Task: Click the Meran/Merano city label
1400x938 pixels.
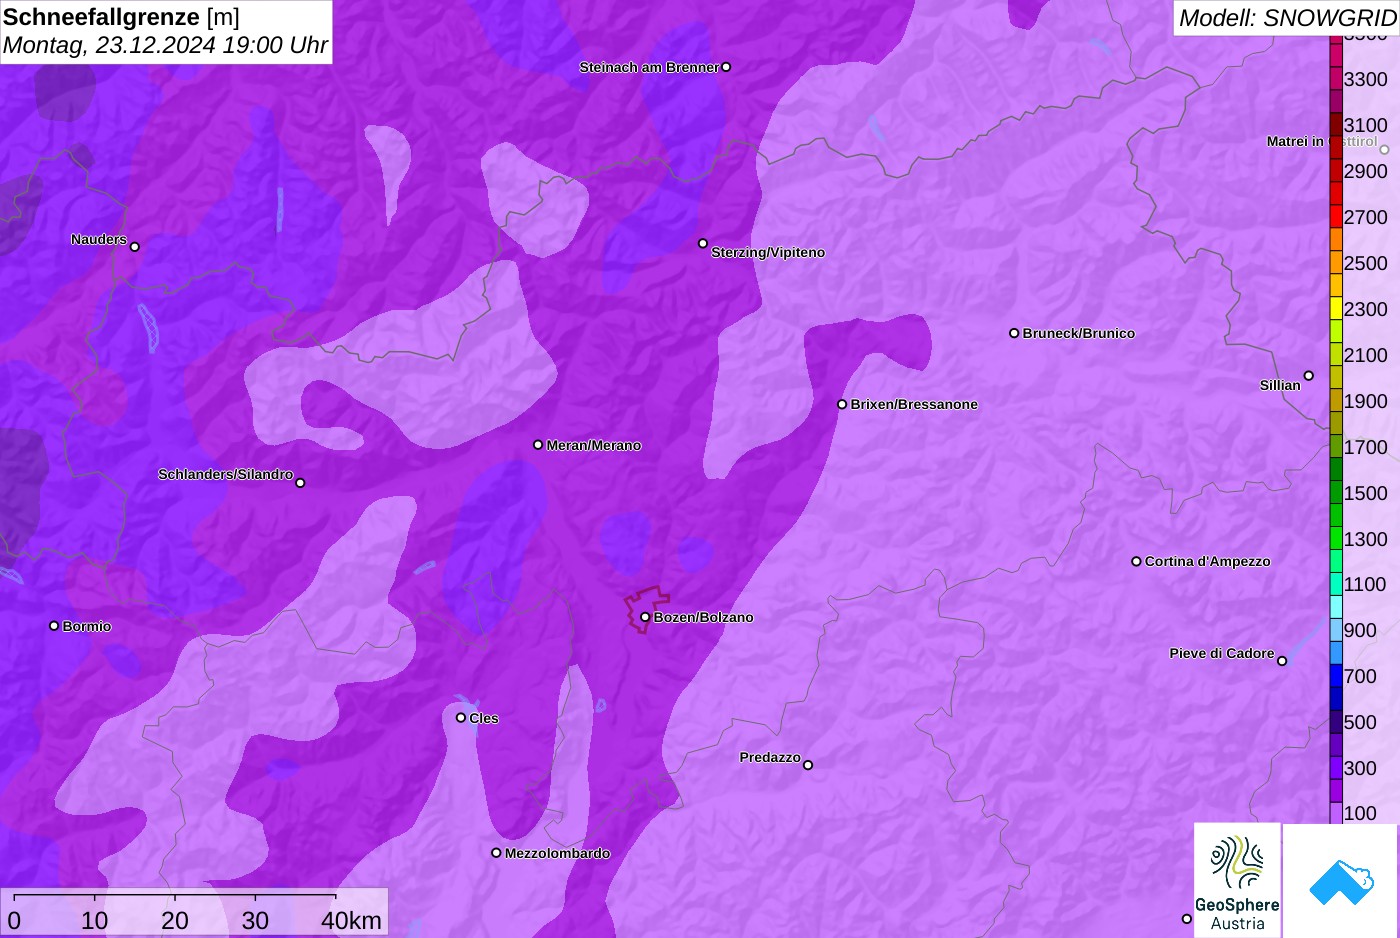Action: [x=594, y=445]
